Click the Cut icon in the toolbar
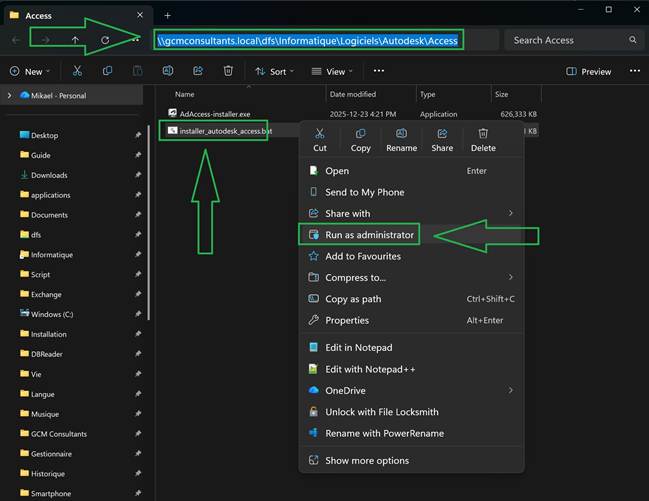The width and height of the screenshot is (649, 501). coord(77,71)
